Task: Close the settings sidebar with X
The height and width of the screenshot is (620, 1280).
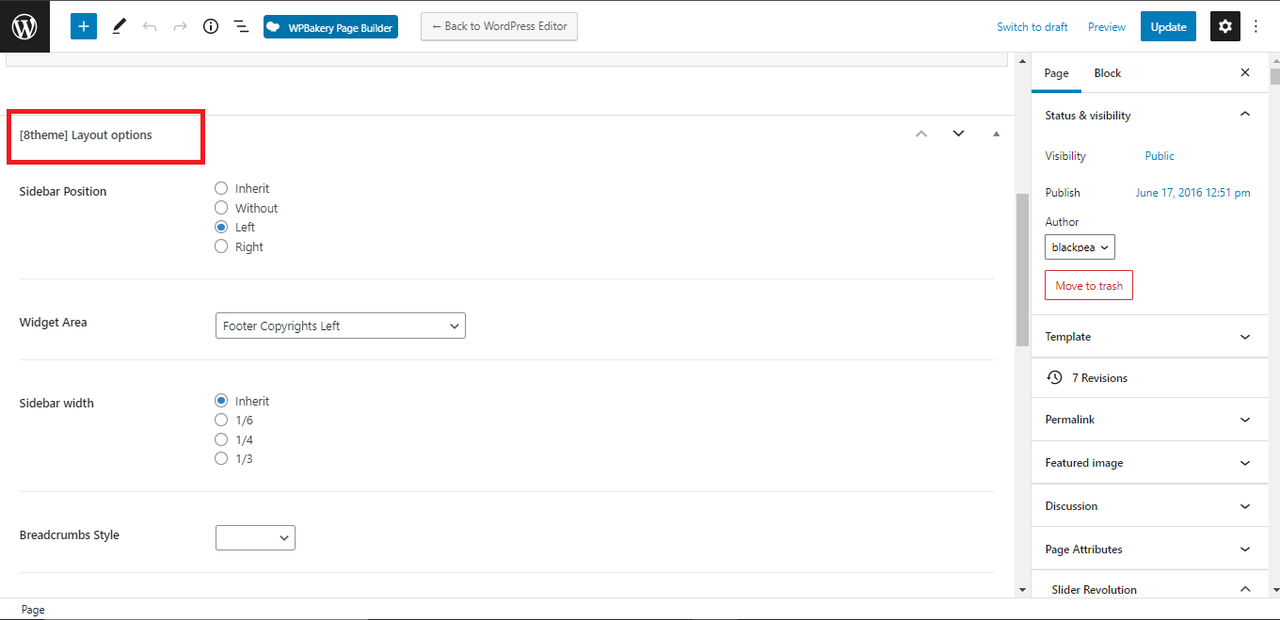Action: pos(1245,73)
